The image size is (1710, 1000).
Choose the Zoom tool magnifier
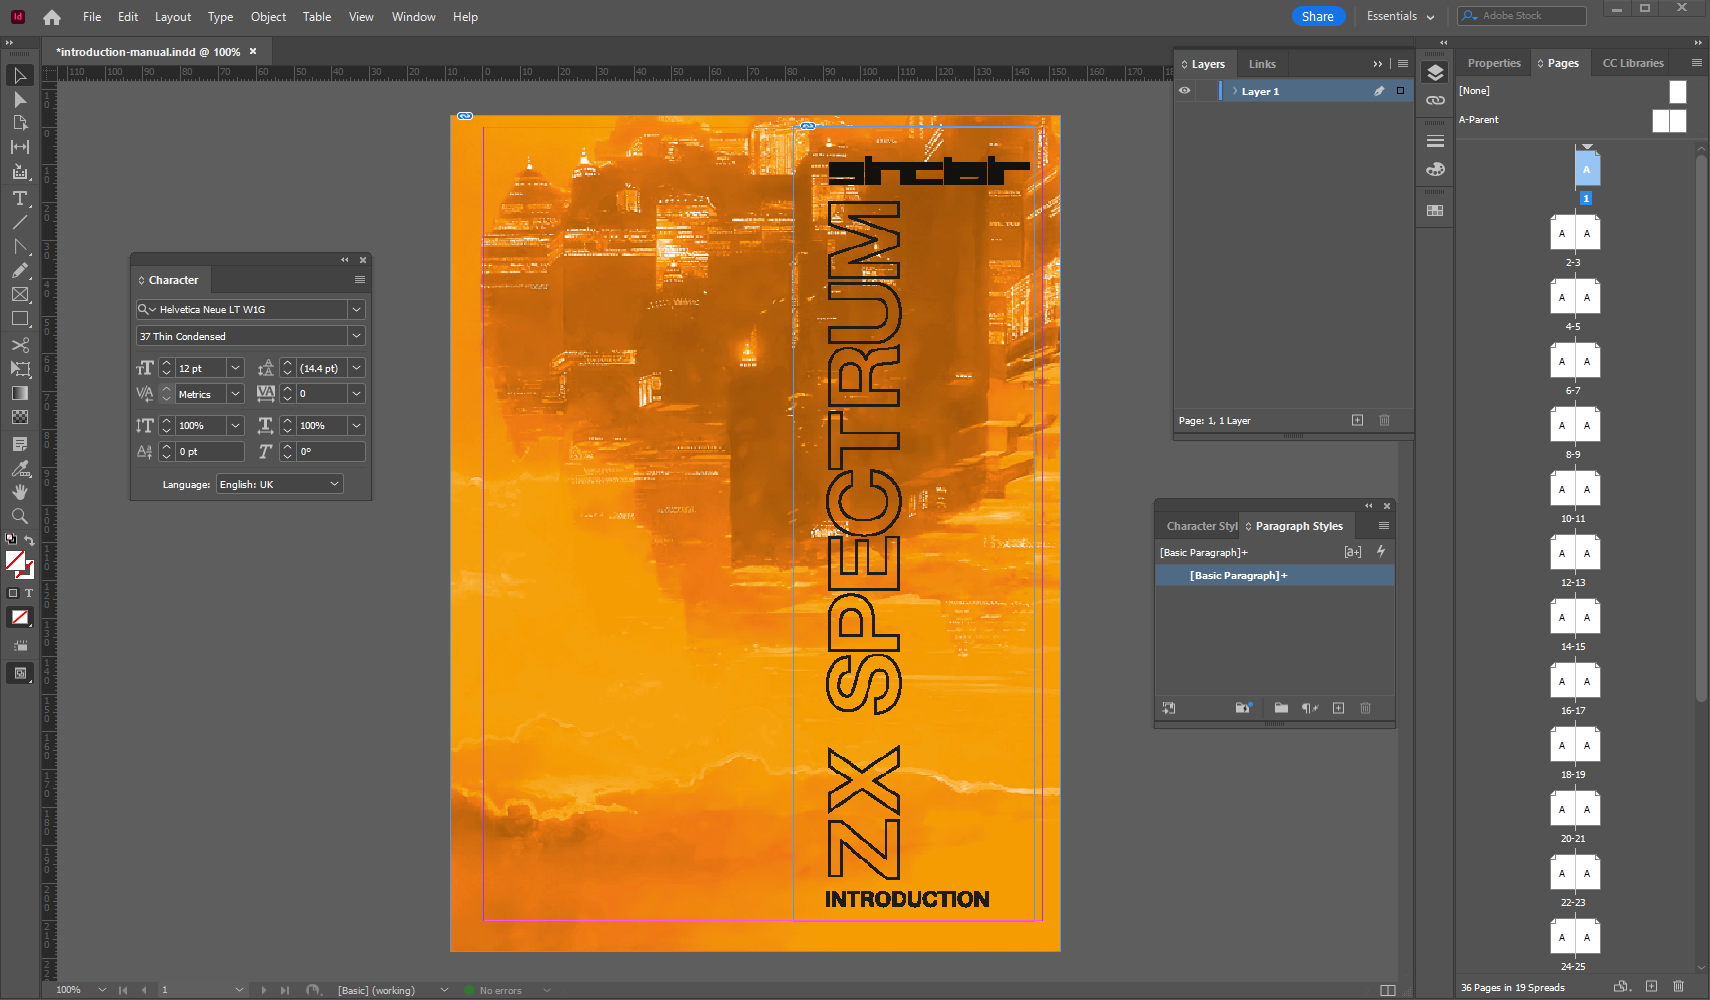(x=19, y=516)
